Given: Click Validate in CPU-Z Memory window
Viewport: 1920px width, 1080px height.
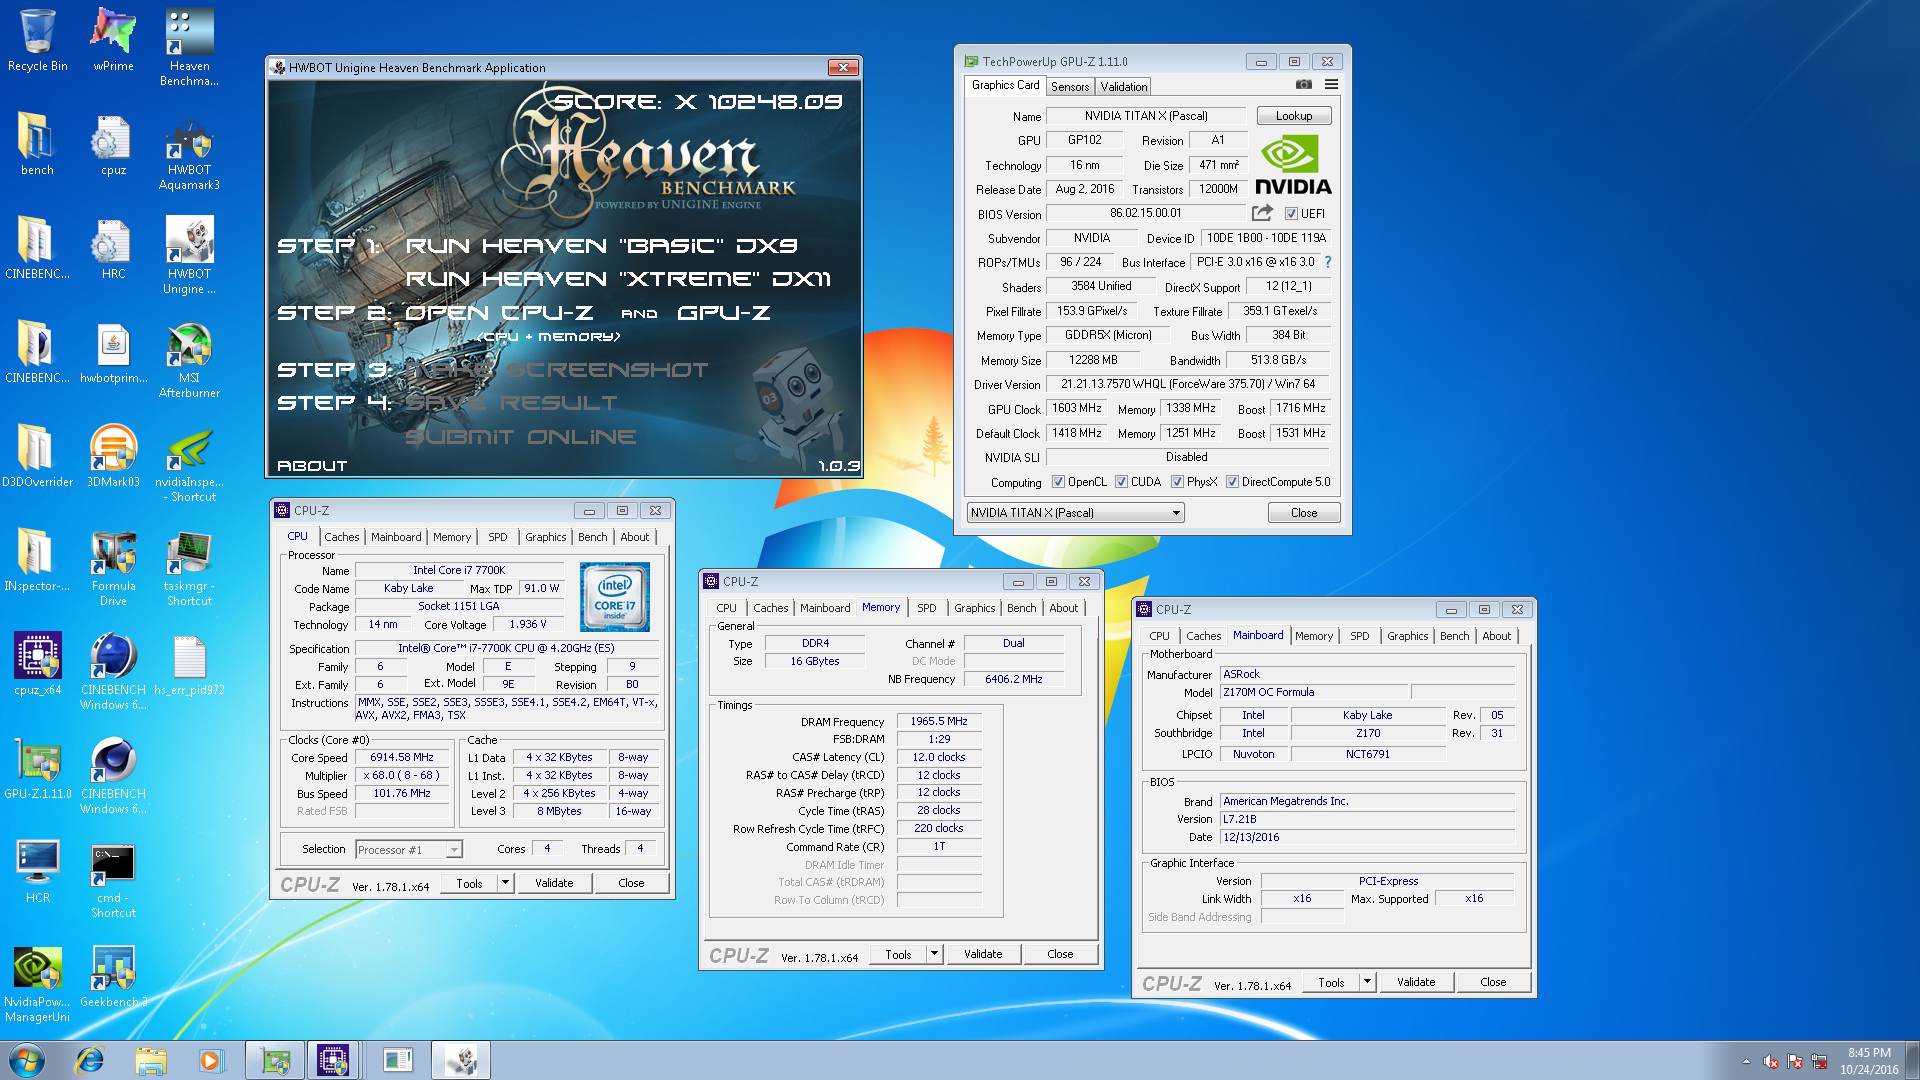Looking at the screenshot, I should [983, 954].
